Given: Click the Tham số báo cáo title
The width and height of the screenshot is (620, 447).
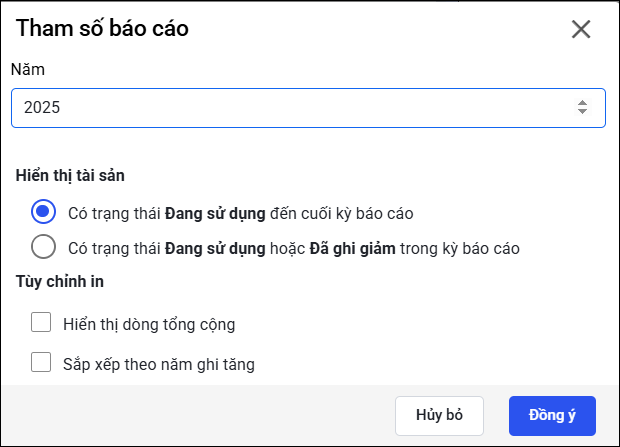Looking at the screenshot, I should click(x=102, y=29).
